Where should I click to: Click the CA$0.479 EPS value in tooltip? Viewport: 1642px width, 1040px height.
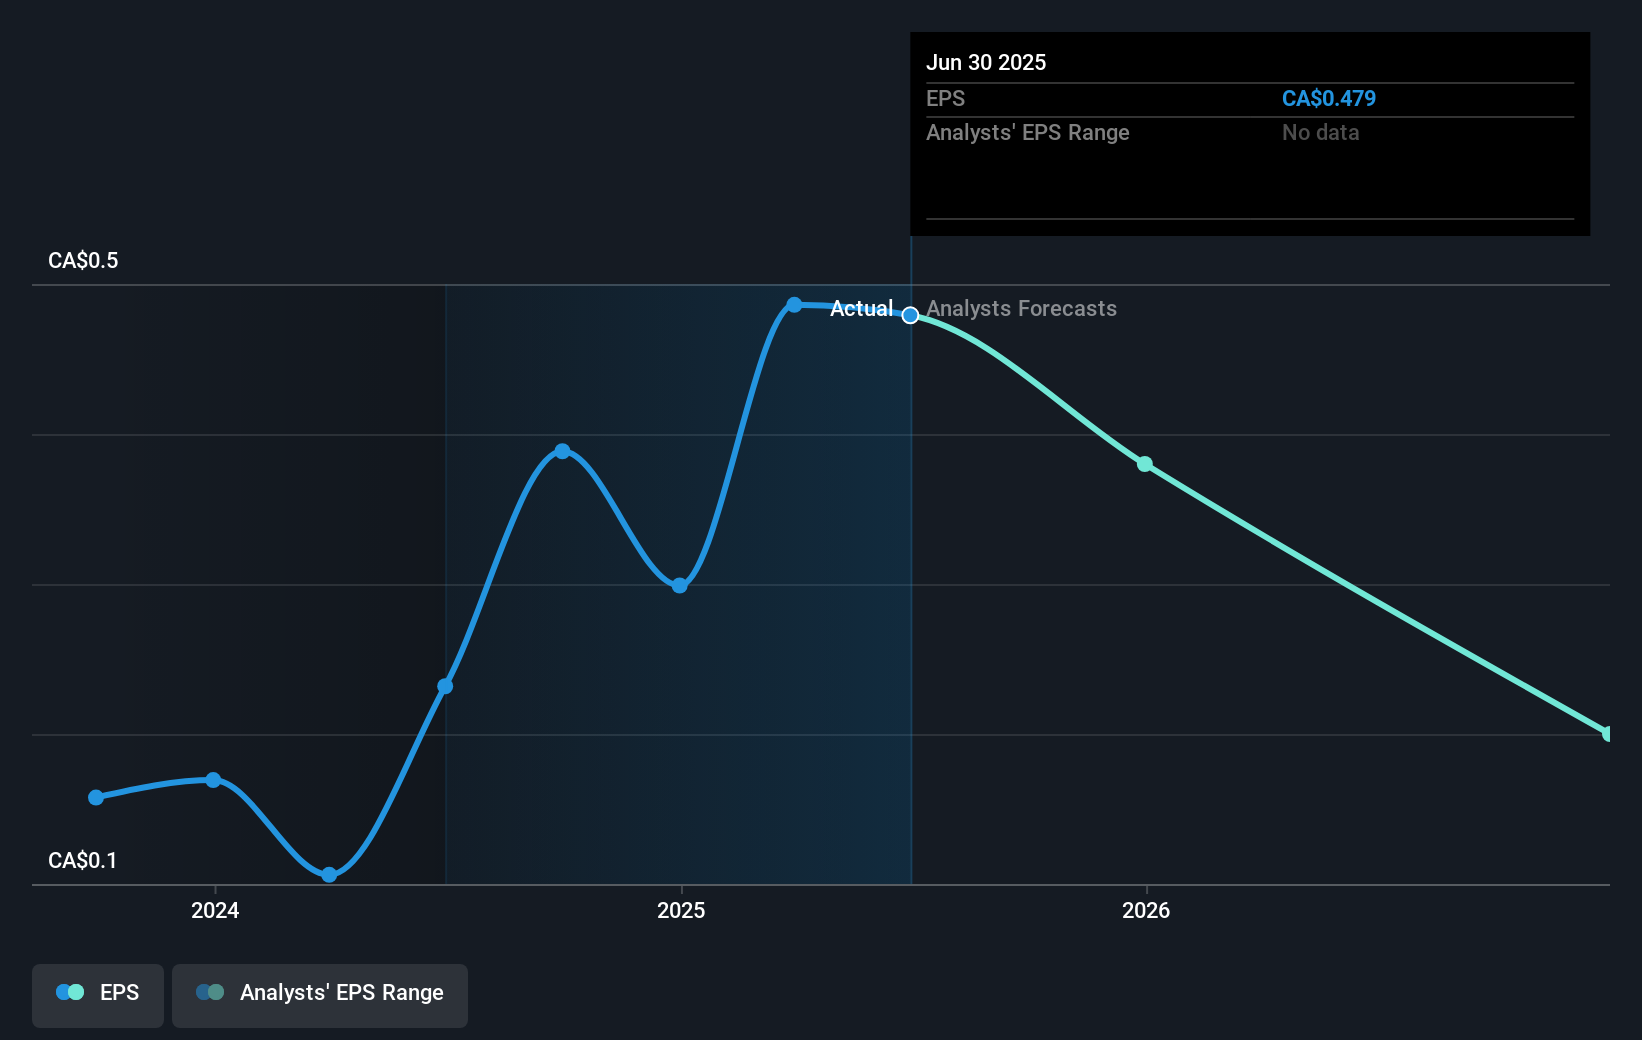point(1329,98)
